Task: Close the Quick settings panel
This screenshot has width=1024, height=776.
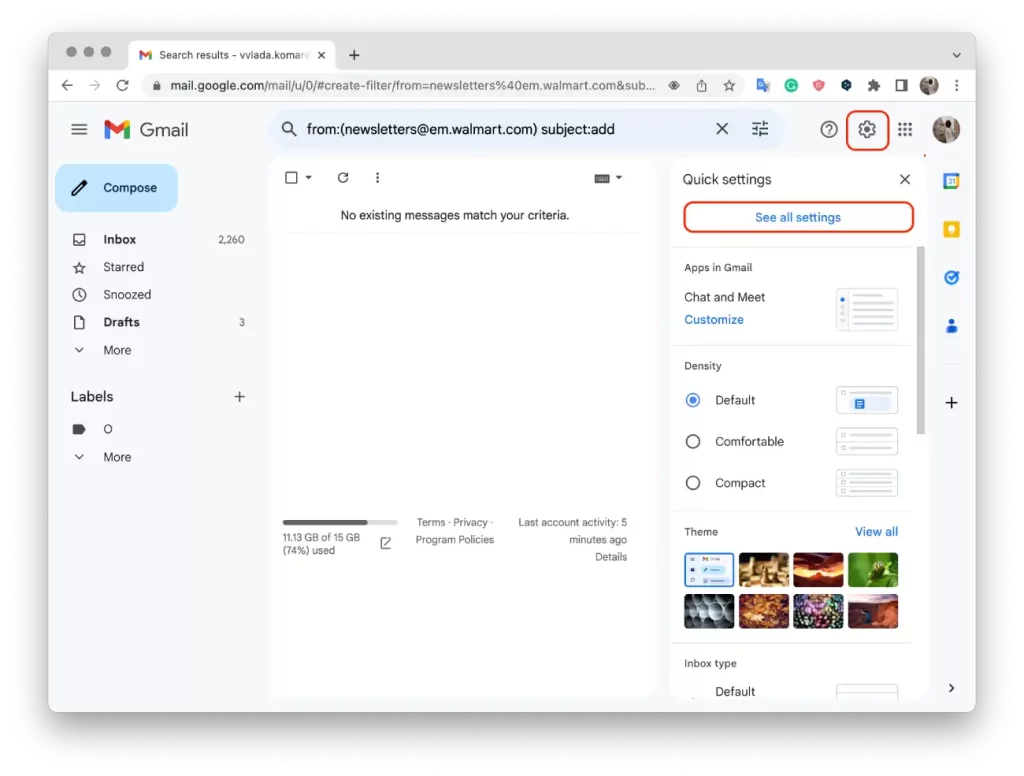Action: pyautogui.click(x=904, y=179)
